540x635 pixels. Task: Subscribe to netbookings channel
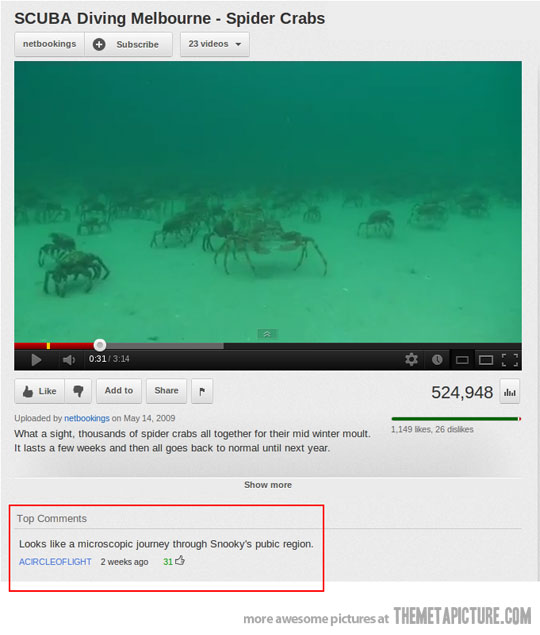[x=128, y=44]
